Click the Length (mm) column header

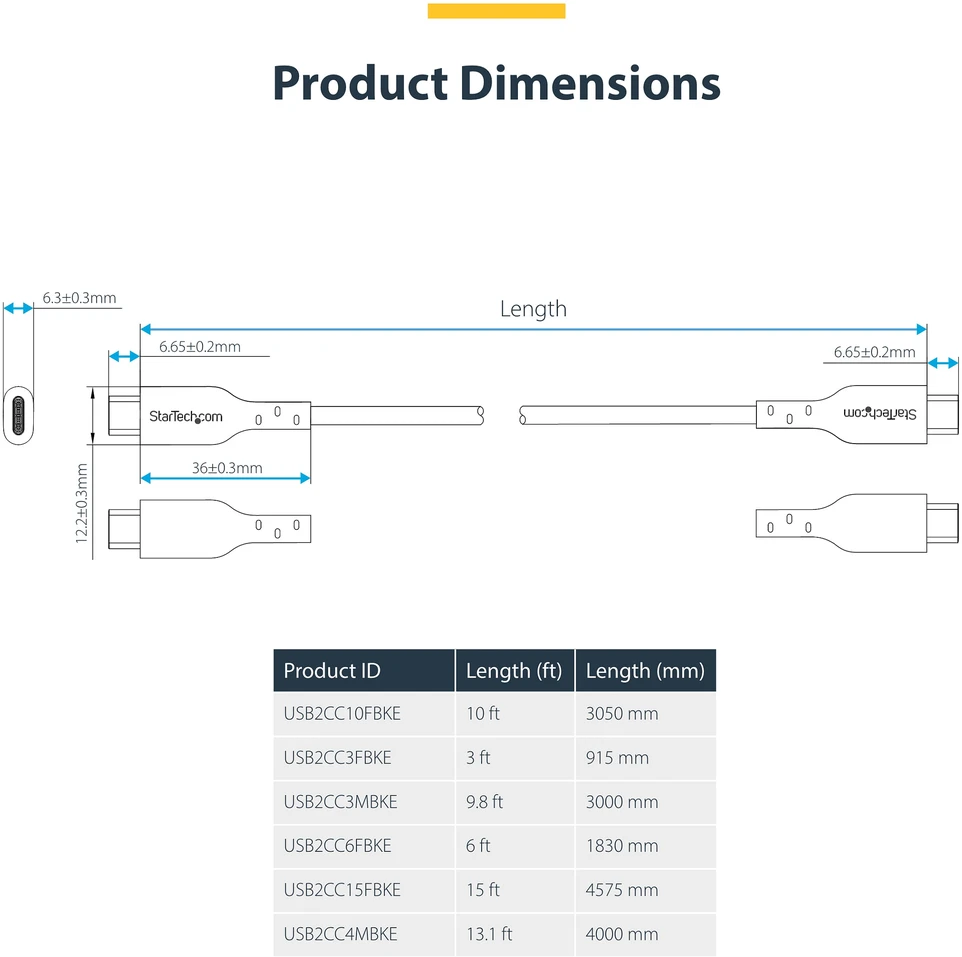tap(645, 671)
